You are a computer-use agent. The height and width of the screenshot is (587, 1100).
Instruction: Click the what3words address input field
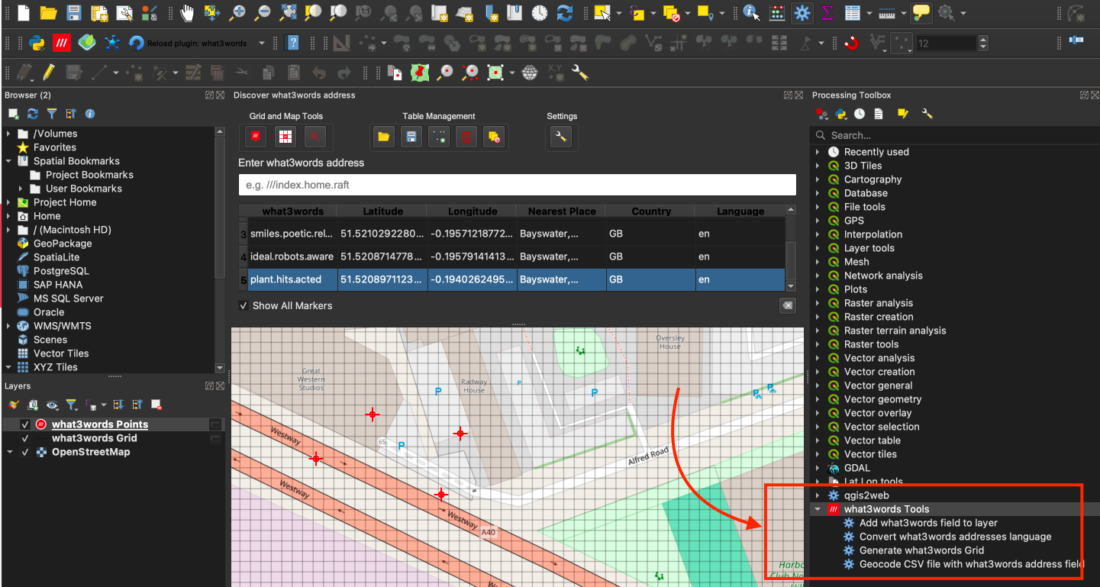[517, 184]
